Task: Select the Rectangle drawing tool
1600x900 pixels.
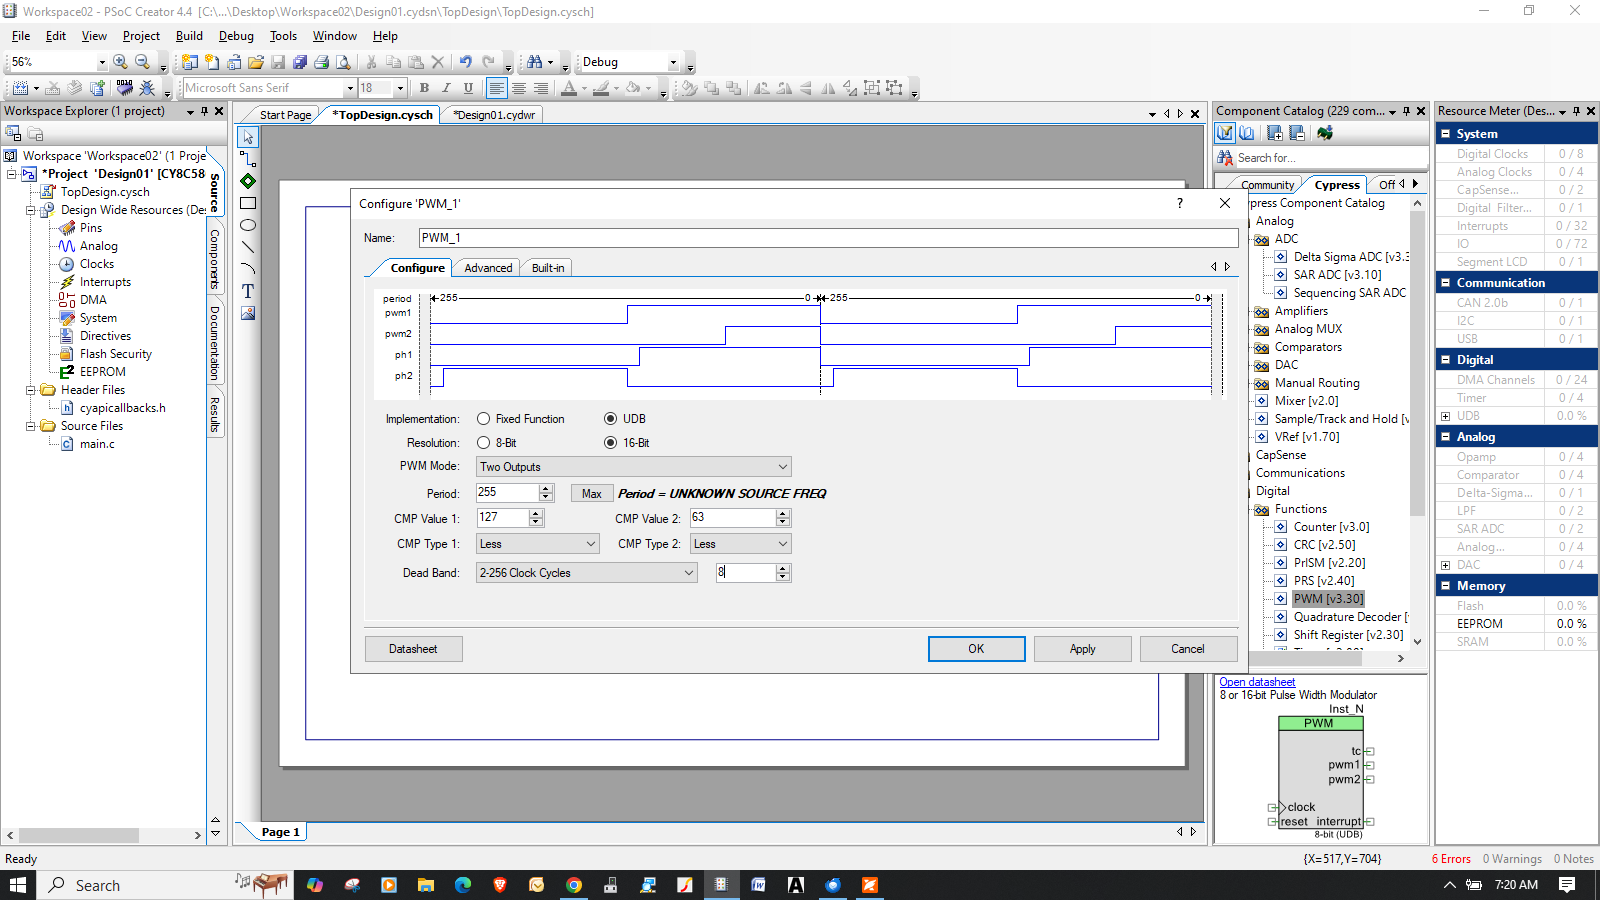Action: [x=248, y=203]
